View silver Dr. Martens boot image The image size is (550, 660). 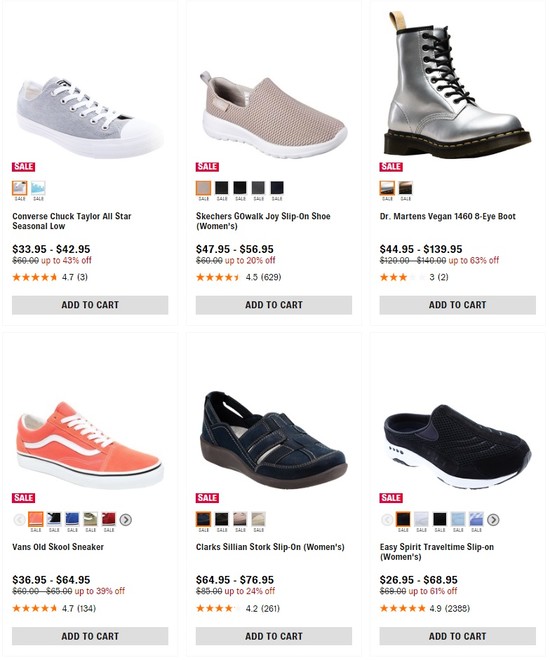click(x=459, y=85)
